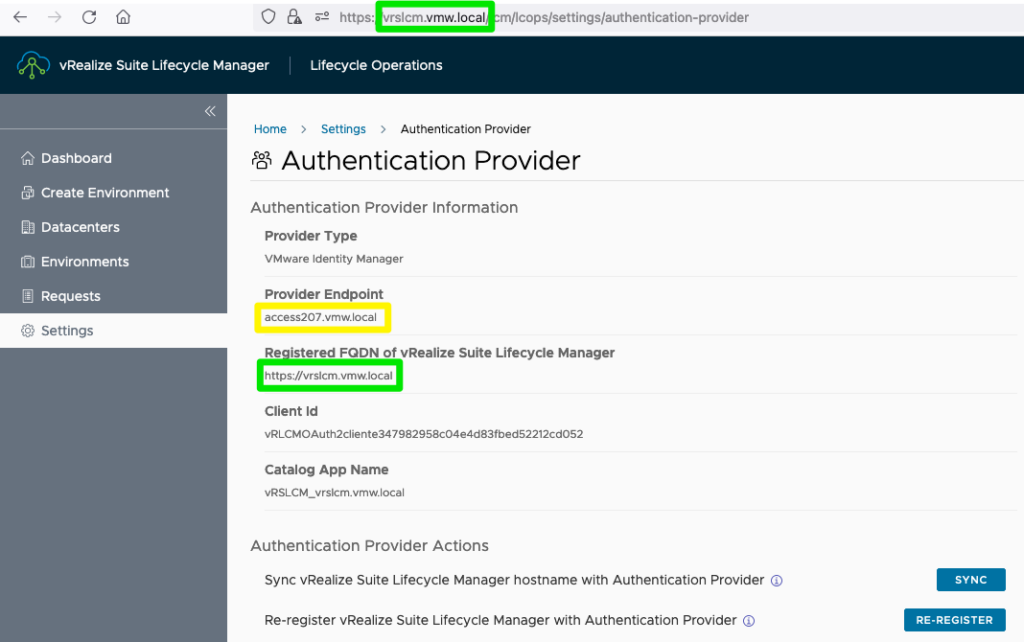Click the Authentication Provider Information heading
This screenshot has width=1024, height=642.
384,208
